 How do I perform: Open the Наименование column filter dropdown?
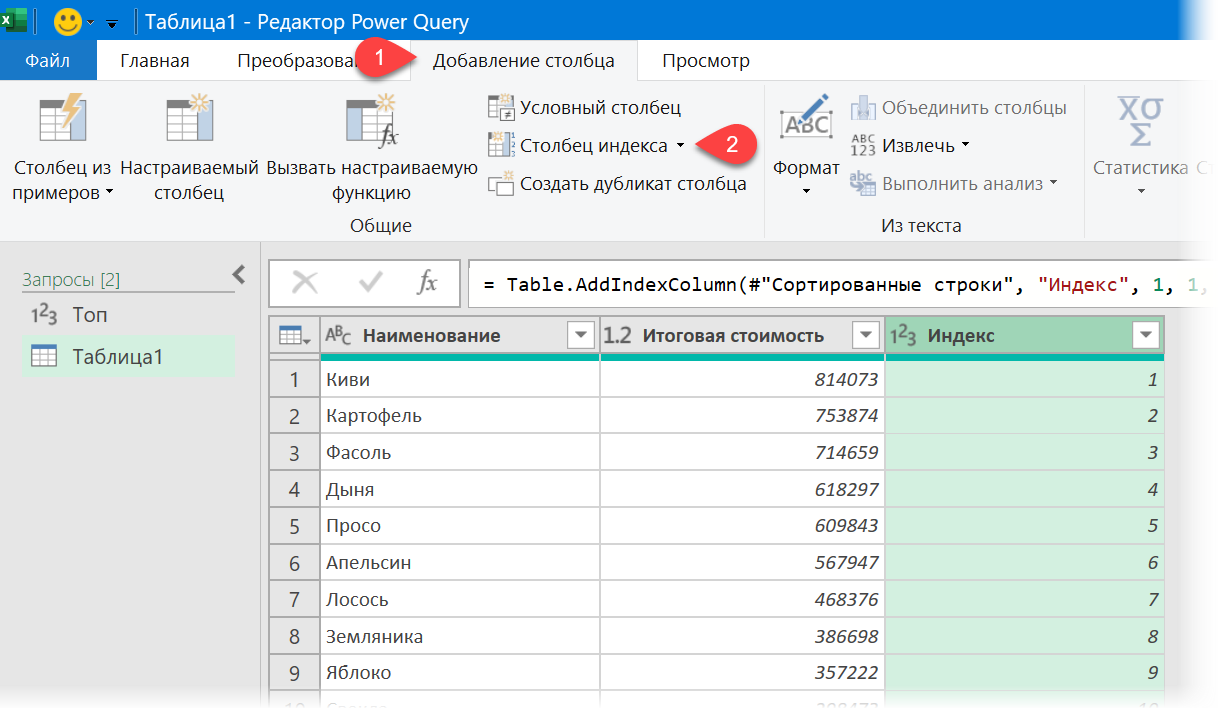[x=581, y=336]
